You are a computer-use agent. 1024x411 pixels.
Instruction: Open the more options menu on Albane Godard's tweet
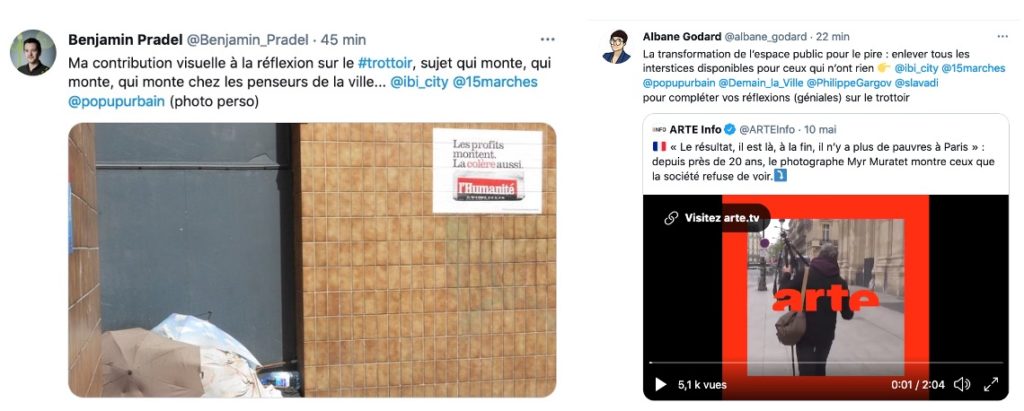coord(1002,37)
